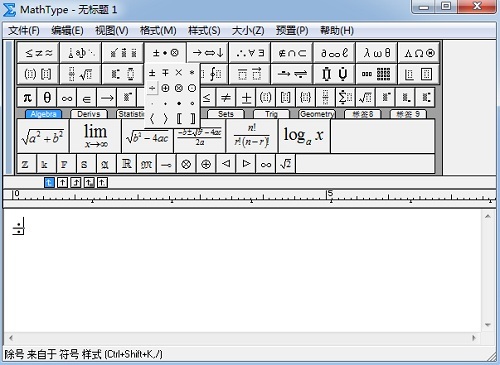Expand the spaces and ellipses palette

point(81,53)
